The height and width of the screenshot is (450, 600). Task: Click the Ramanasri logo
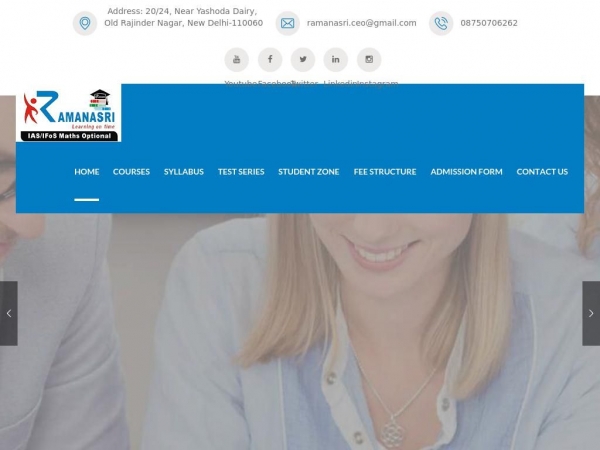click(69, 115)
